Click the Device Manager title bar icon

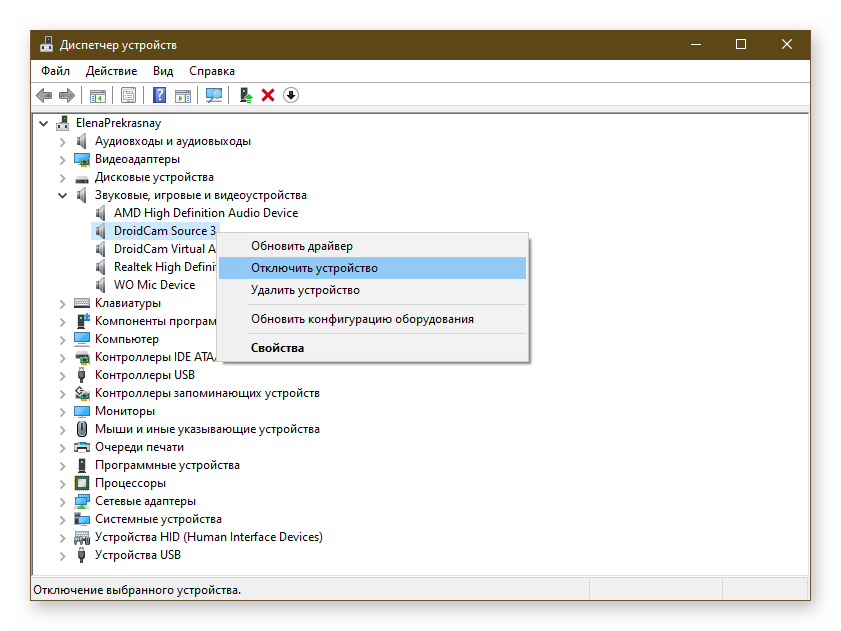(47, 45)
